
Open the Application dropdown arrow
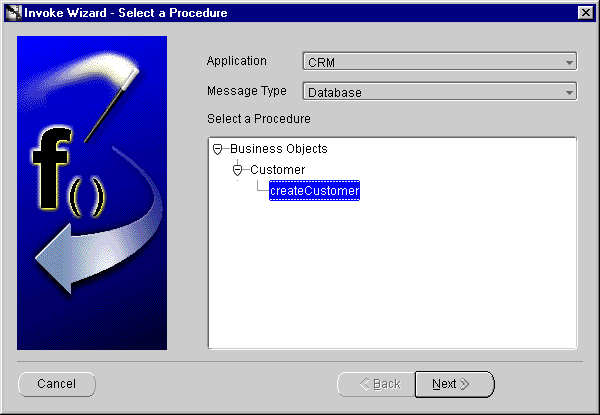pyautogui.click(x=569, y=62)
